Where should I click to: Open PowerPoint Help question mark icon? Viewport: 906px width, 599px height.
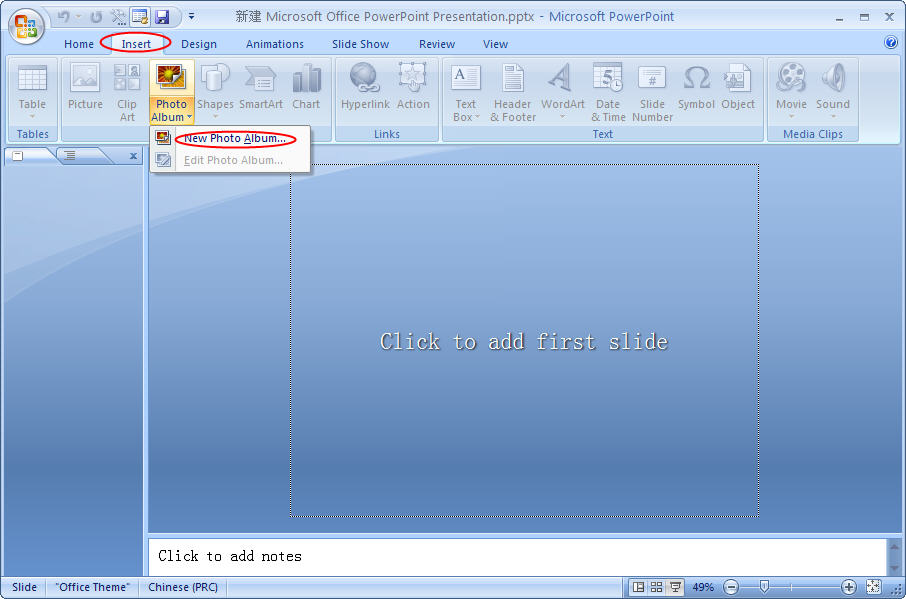tap(890, 42)
